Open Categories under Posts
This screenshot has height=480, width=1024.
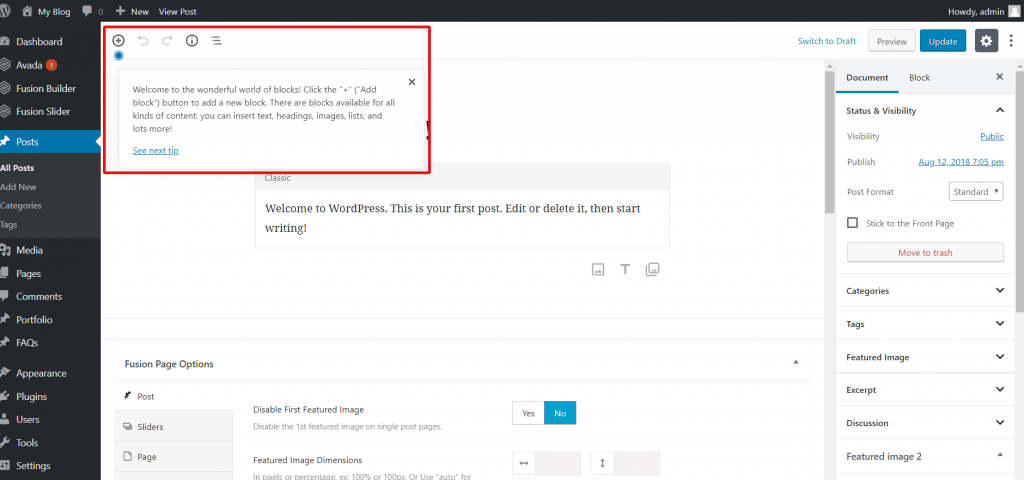21,205
